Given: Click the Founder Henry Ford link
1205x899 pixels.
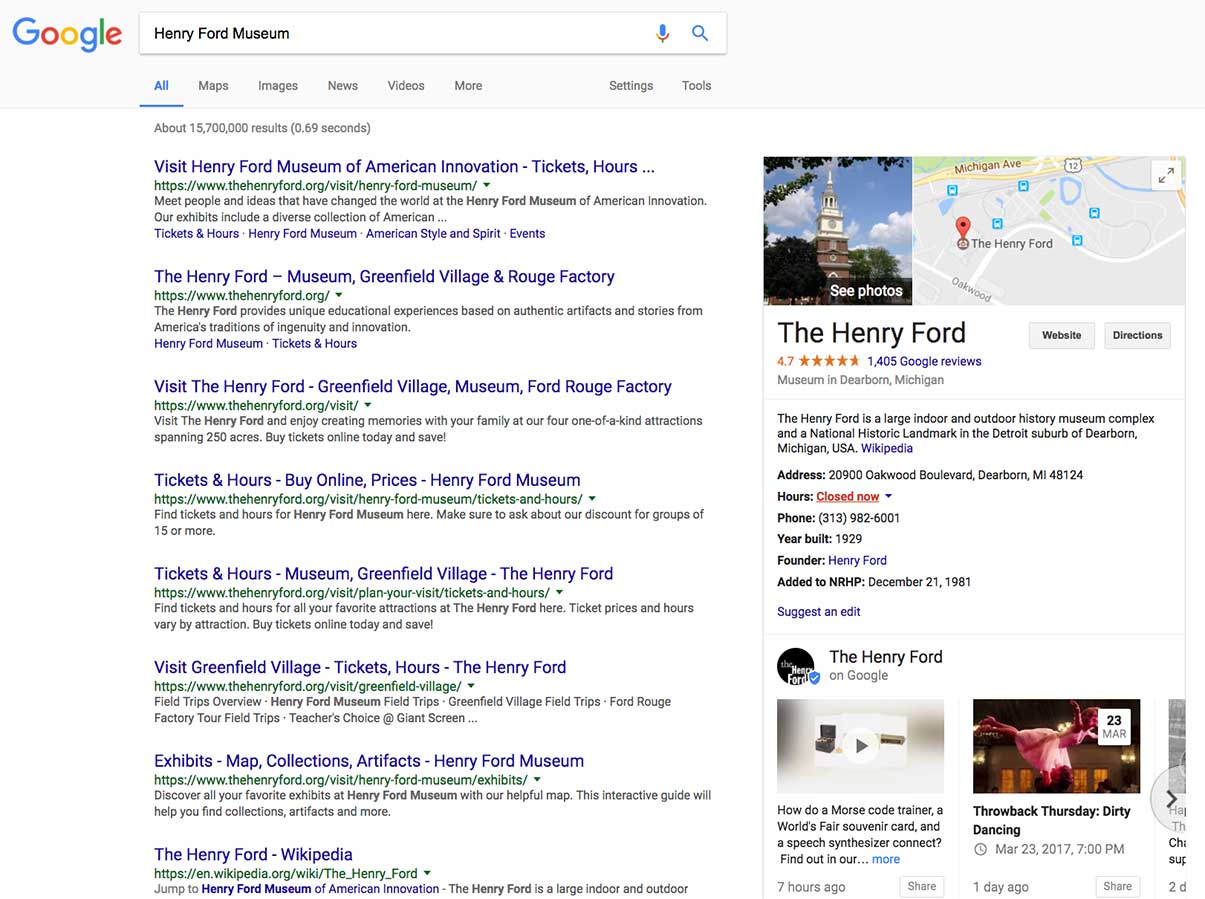Looking at the screenshot, I should 857,561.
